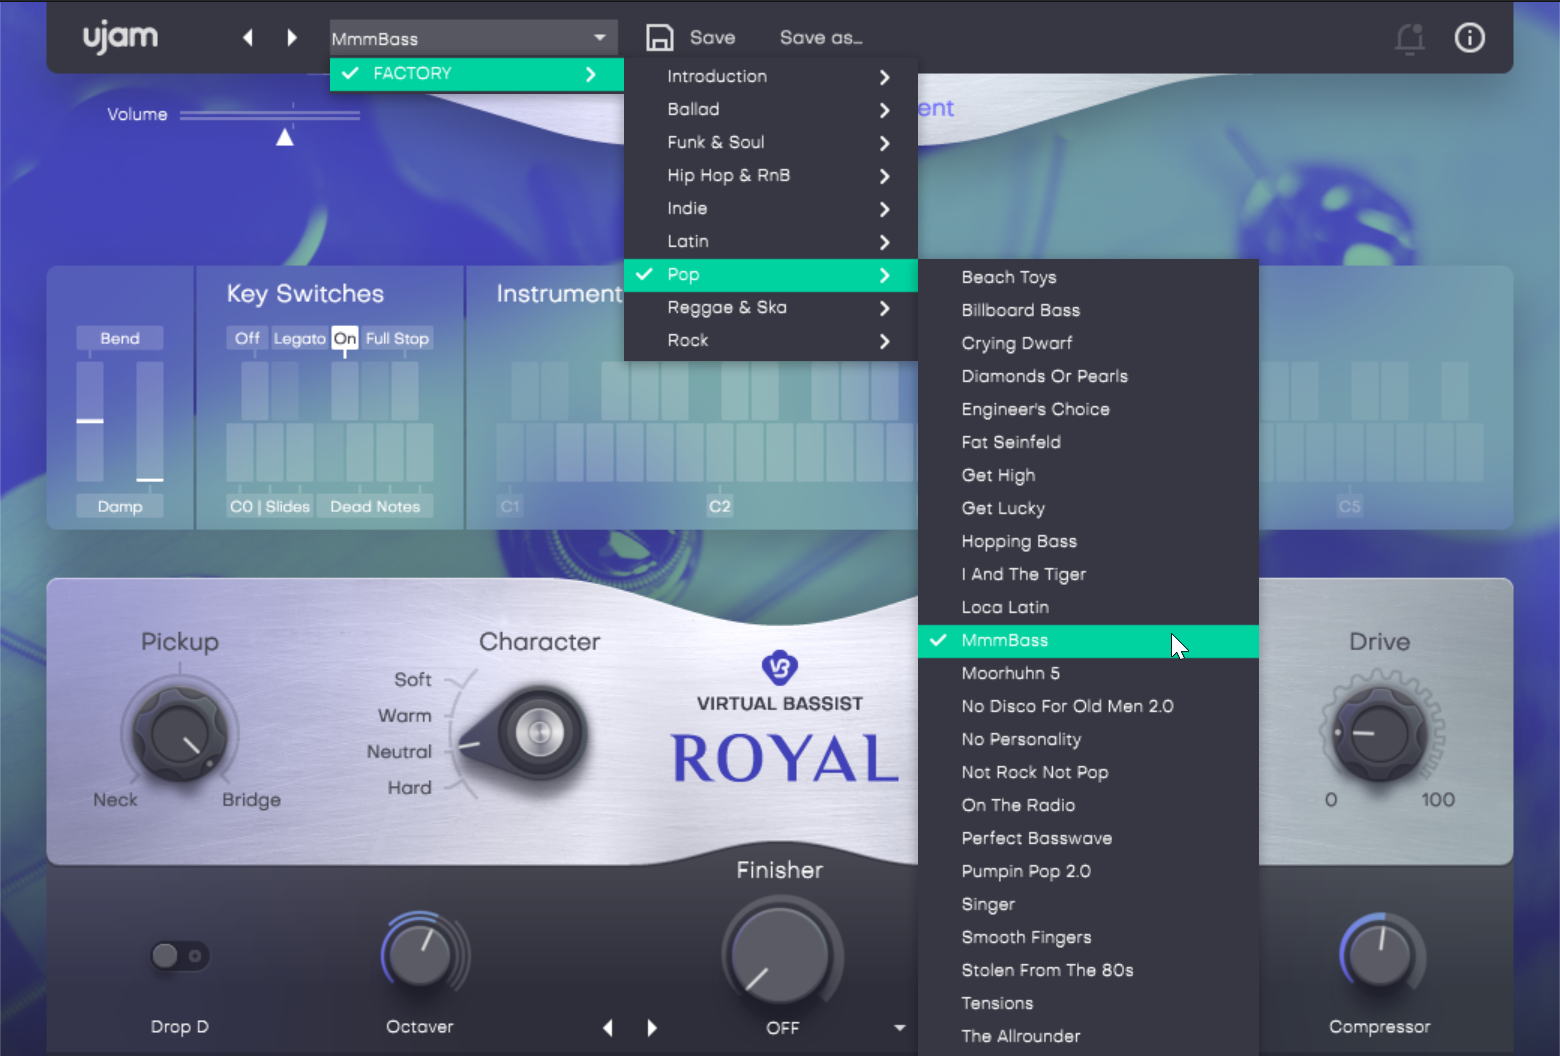Viewport: 1560px width, 1056px height.
Task: Select Diamonds Or Pearls preset
Action: (1088, 377)
